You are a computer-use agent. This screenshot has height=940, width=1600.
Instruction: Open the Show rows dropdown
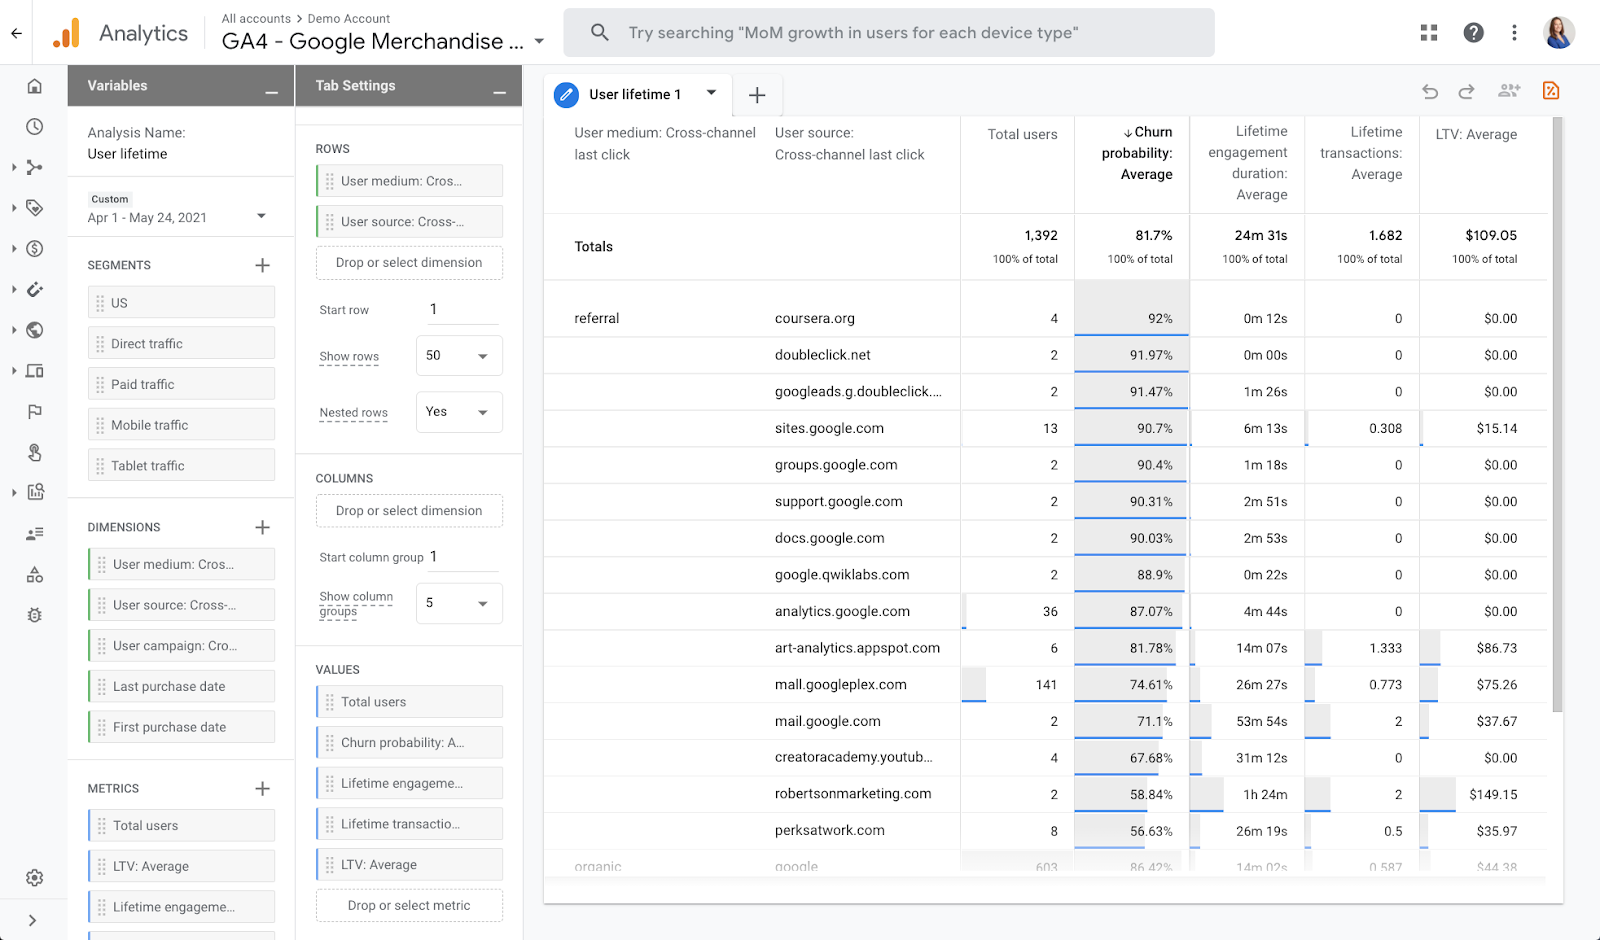pyautogui.click(x=459, y=356)
